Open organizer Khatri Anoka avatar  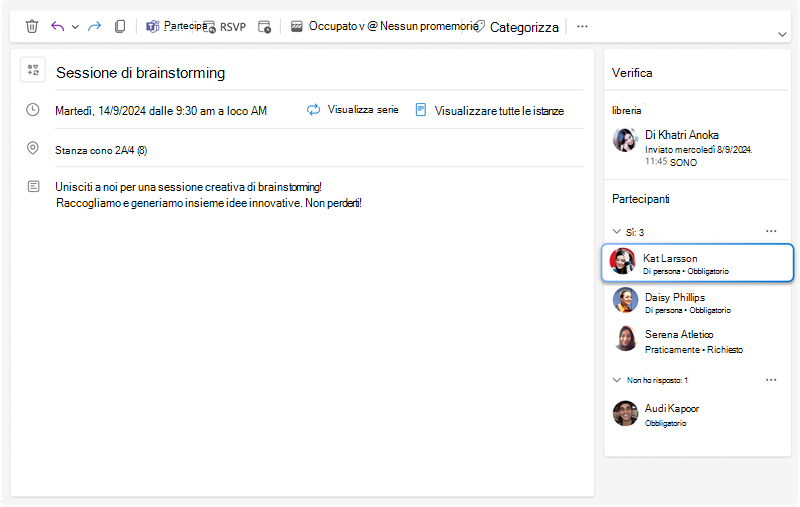pos(625,140)
